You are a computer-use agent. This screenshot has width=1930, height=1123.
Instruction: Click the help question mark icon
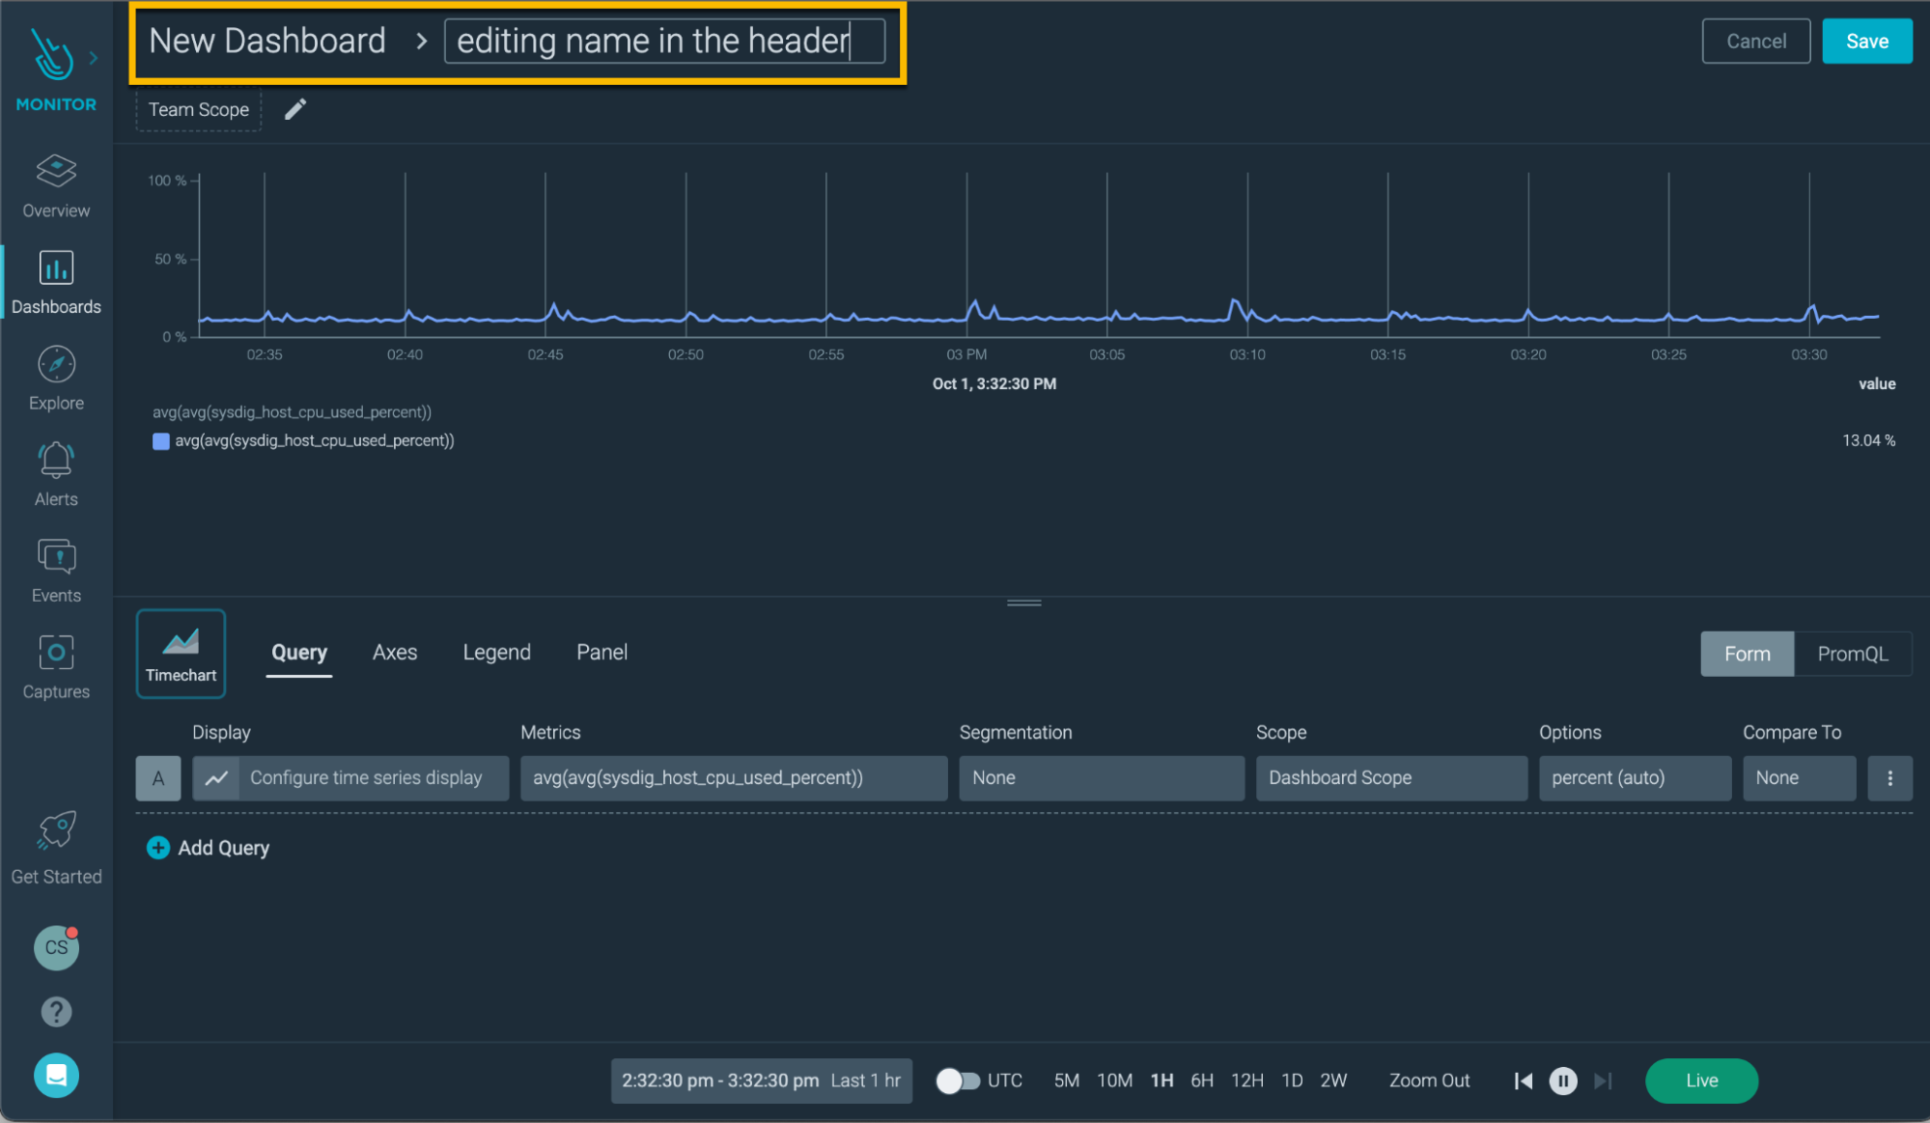(x=56, y=1012)
